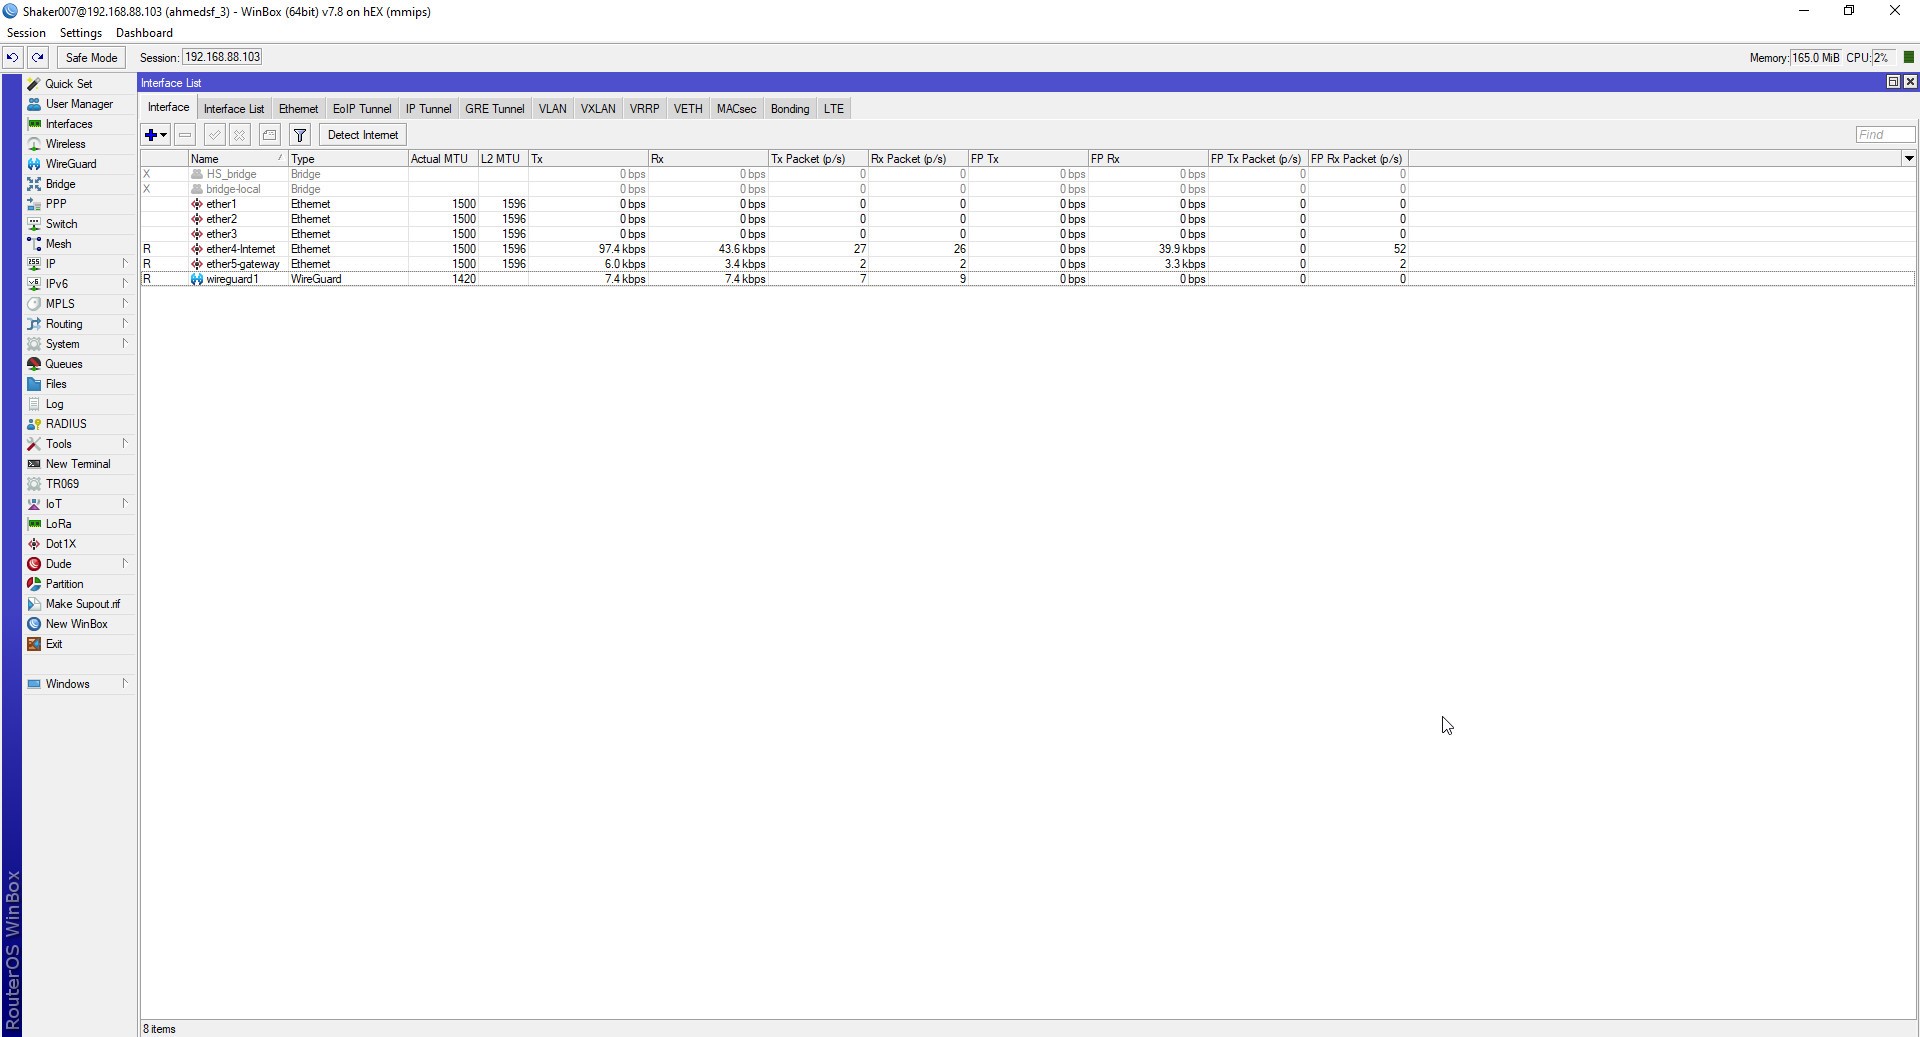Switch to the Interface List tab
Image resolution: width=1920 pixels, height=1037 pixels.
pos(234,109)
